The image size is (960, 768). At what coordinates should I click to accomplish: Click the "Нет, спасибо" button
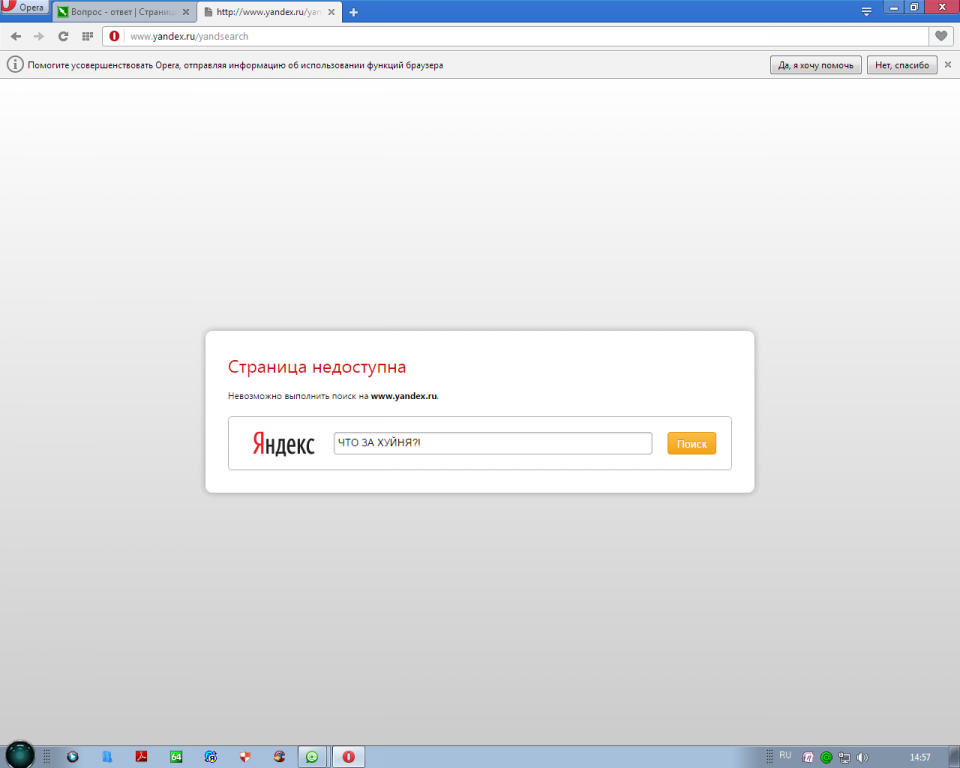[x=902, y=65]
